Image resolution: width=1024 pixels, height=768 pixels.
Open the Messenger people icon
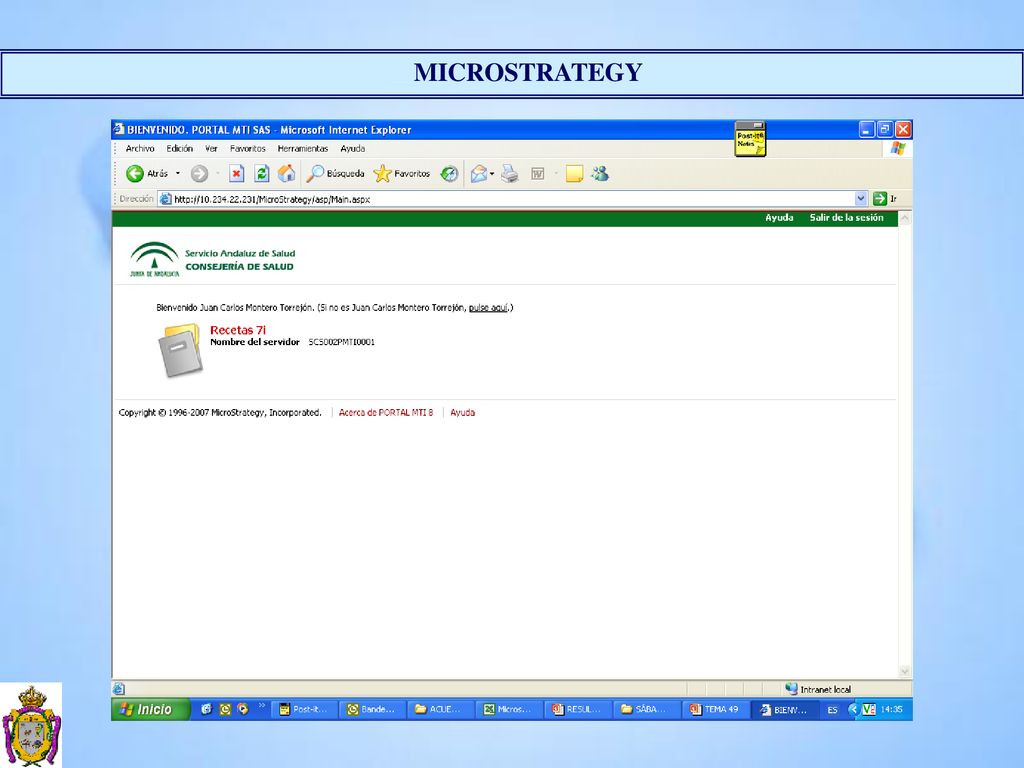tap(600, 174)
